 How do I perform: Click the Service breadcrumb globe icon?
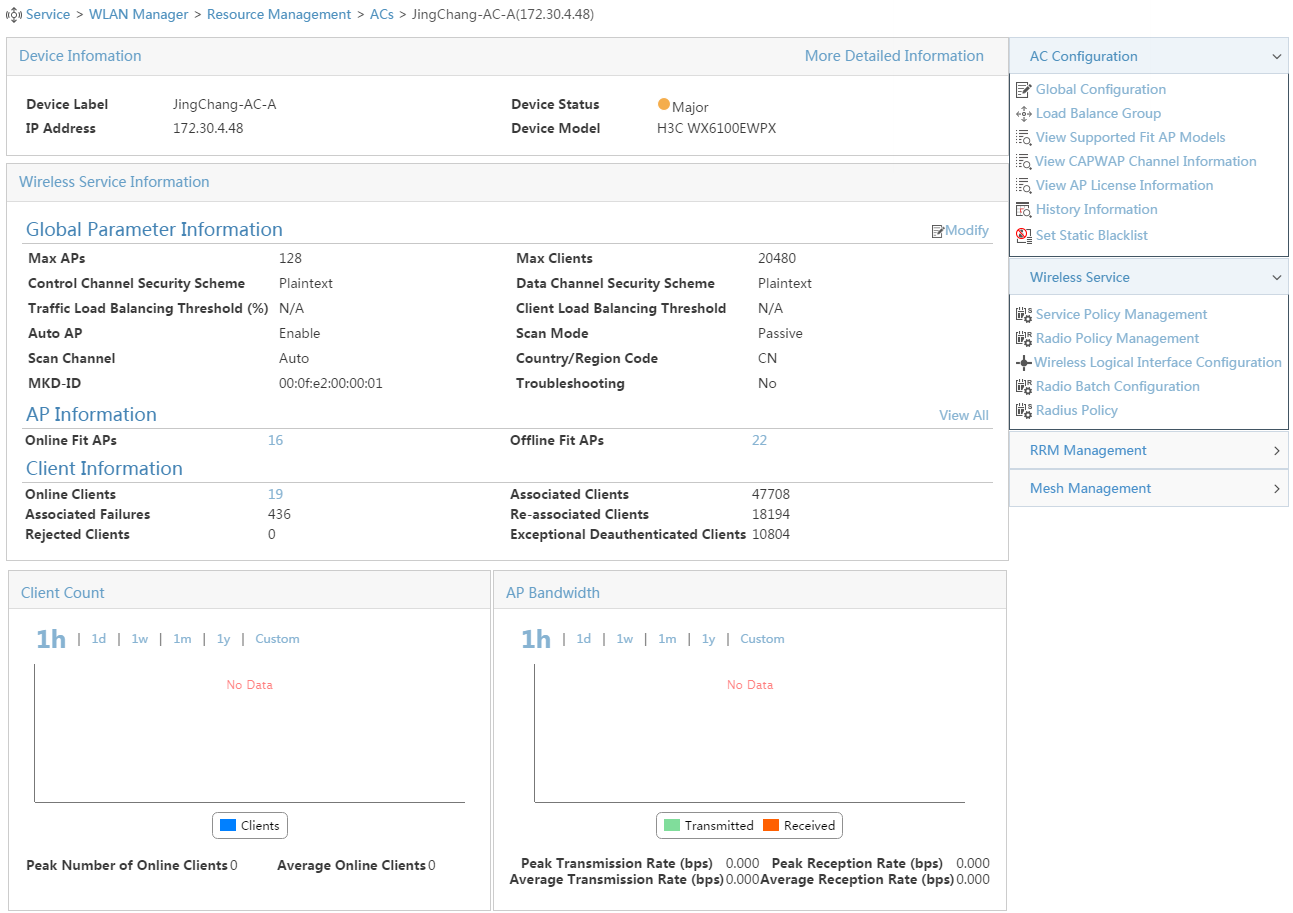tap(14, 15)
